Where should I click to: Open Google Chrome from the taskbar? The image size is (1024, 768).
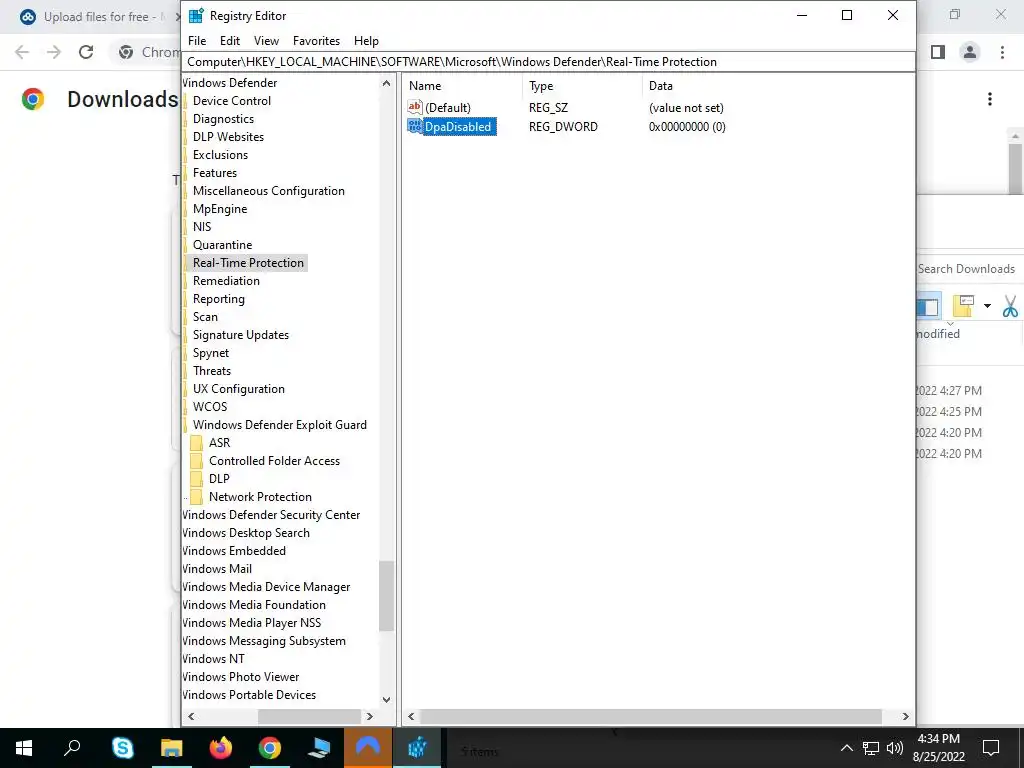pos(270,748)
